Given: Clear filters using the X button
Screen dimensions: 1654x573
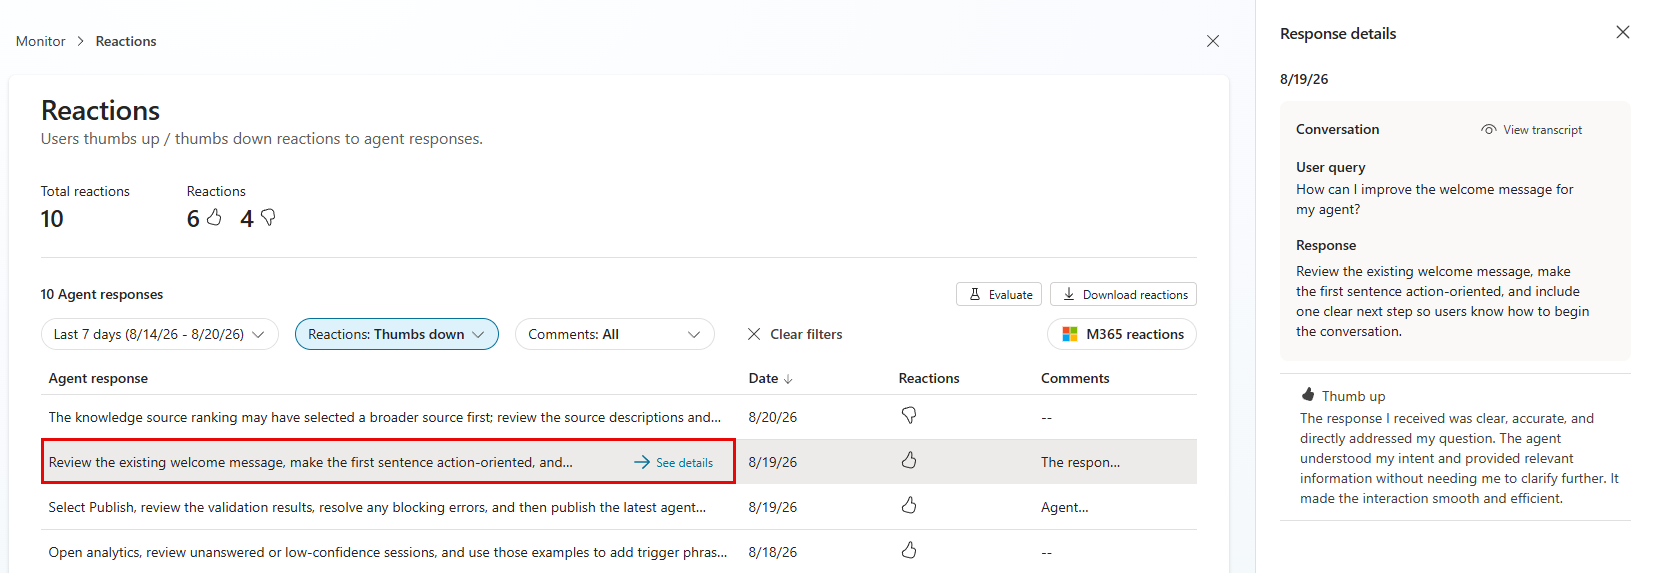Looking at the screenshot, I should pyautogui.click(x=754, y=334).
